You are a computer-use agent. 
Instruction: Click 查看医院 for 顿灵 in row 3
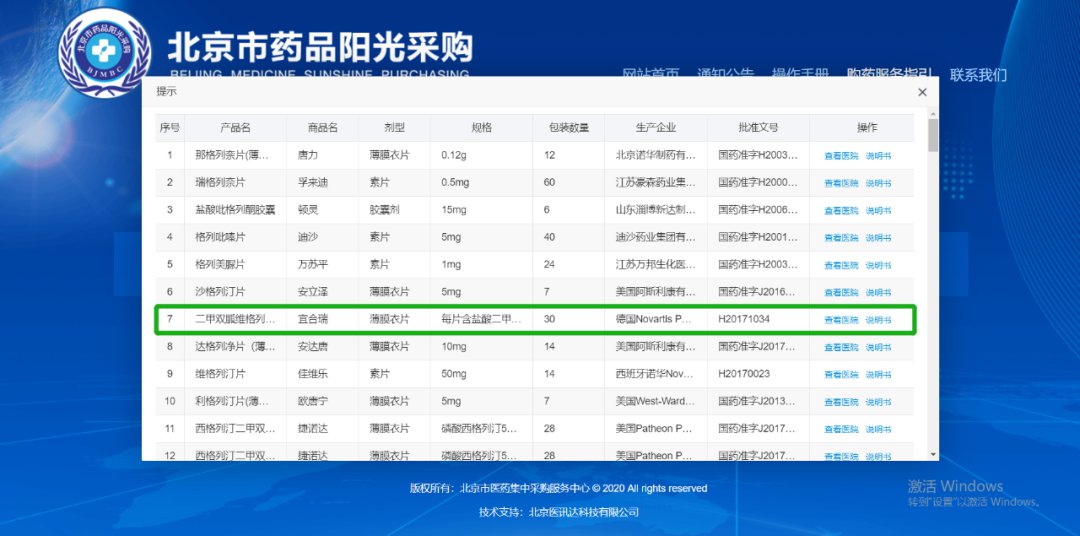(840, 211)
